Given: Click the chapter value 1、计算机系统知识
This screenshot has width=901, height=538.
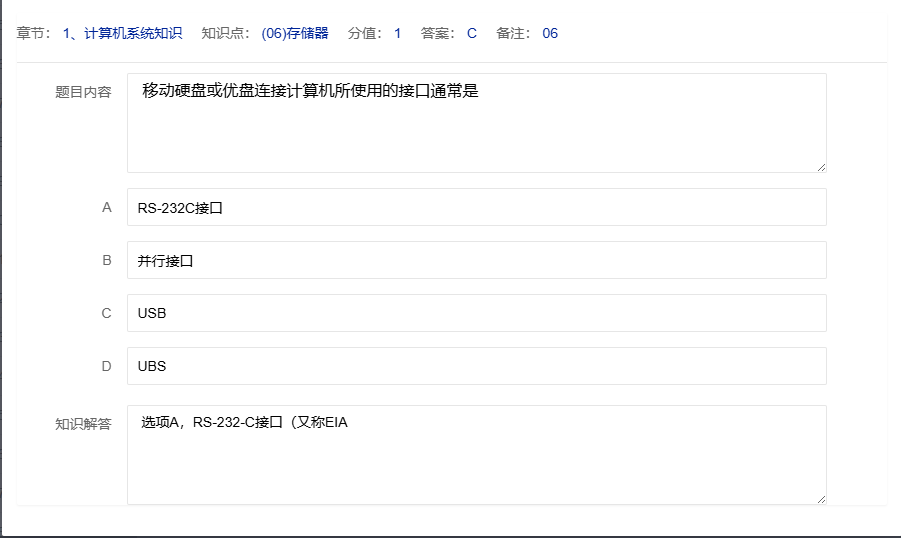Looking at the screenshot, I should click(x=122, y=33).
